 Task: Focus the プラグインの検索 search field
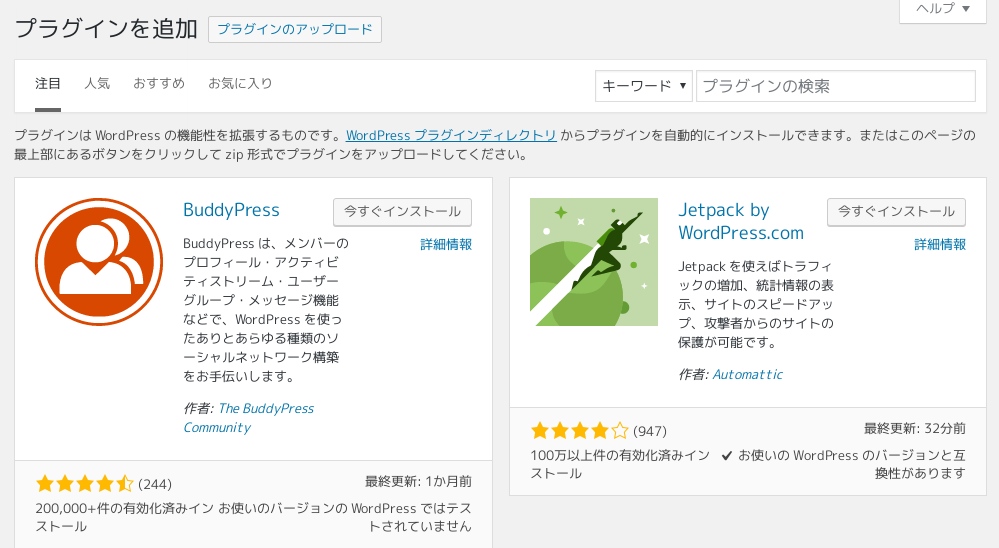(x=836, y=86)
